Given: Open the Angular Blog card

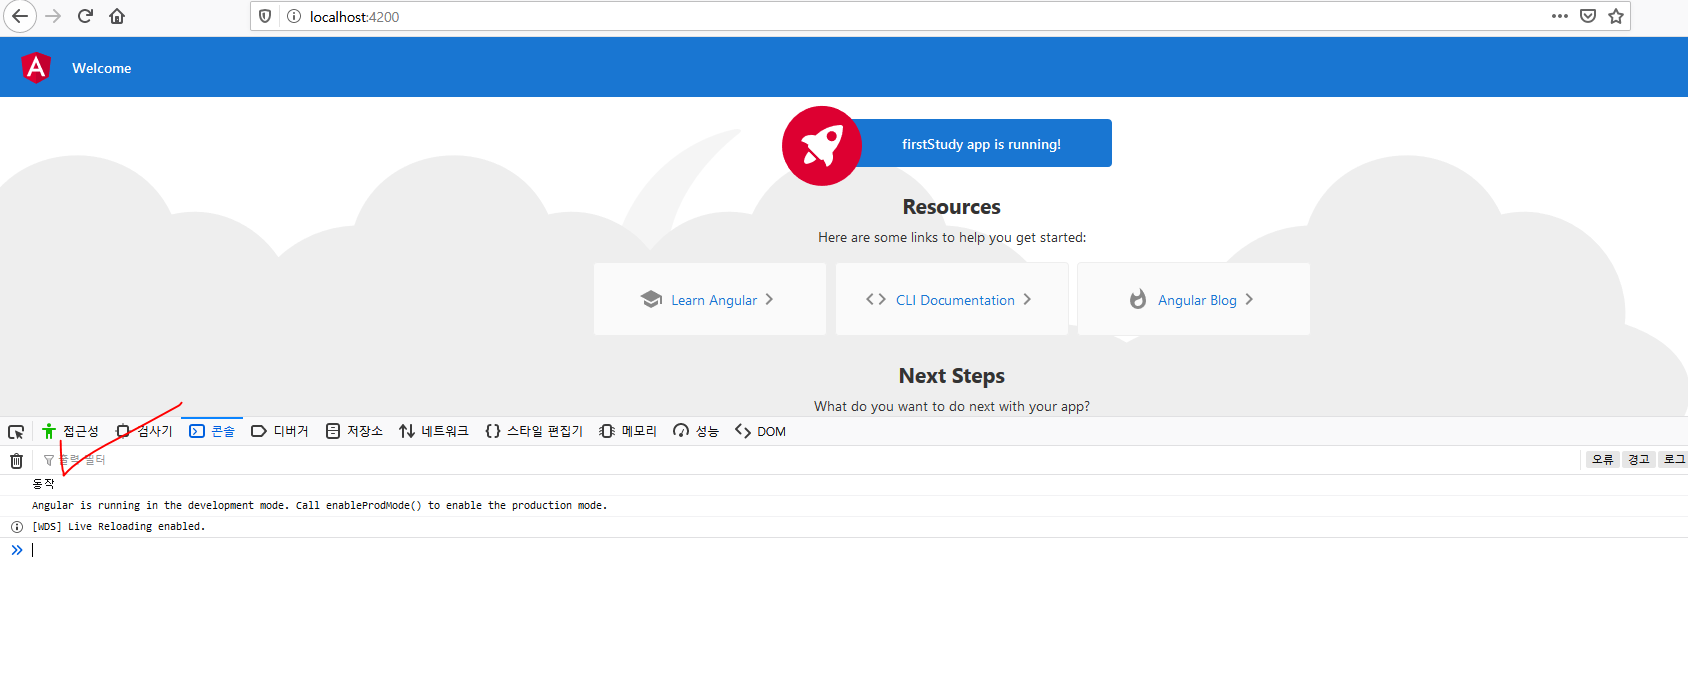Looking at the screenshot, I should click(x=1194, y=299).
